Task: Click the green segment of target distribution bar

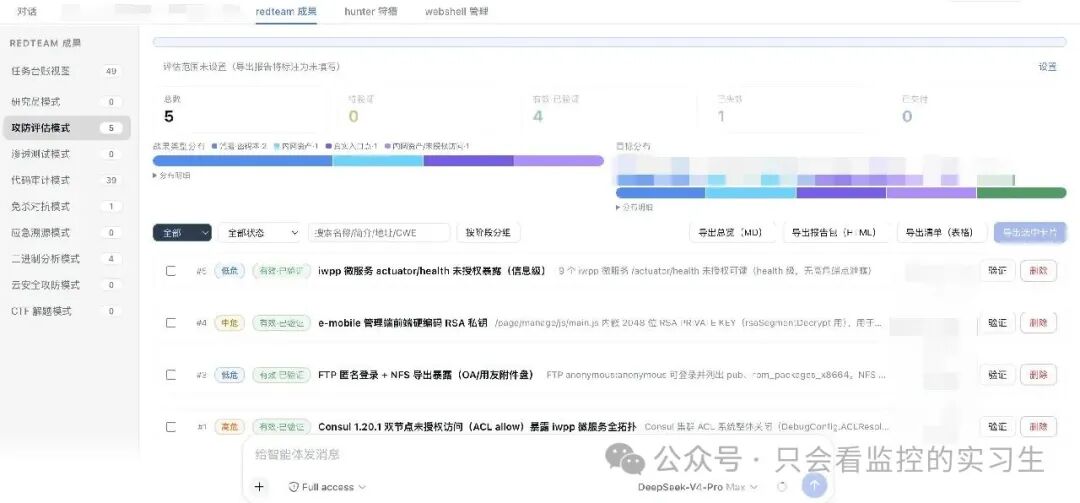Action: tap(1021, 193)
